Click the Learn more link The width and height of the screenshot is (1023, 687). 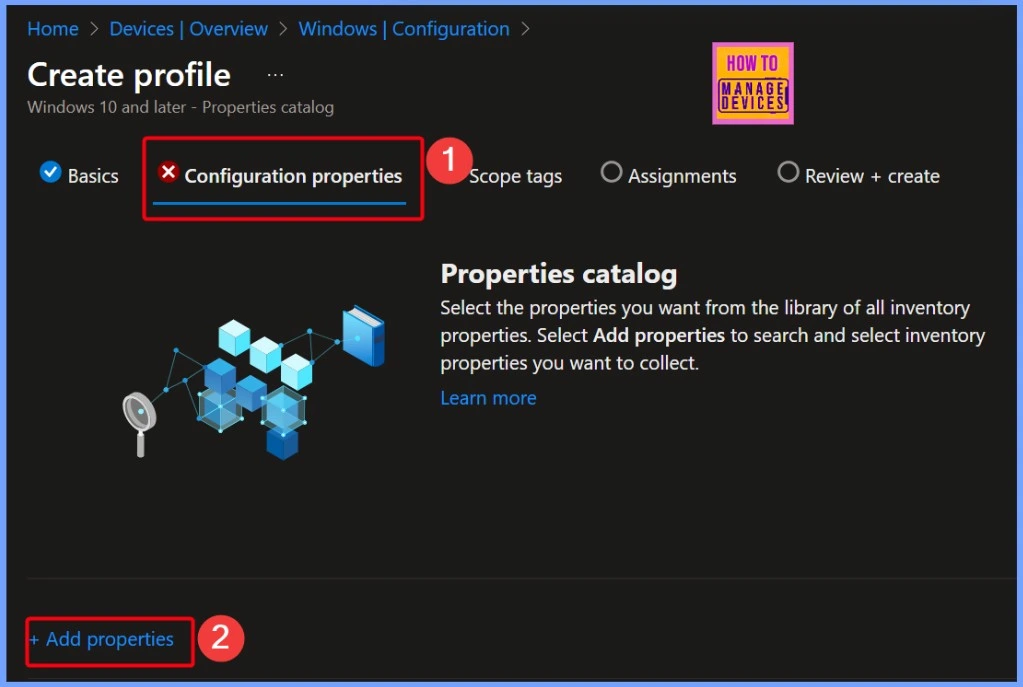488,398
